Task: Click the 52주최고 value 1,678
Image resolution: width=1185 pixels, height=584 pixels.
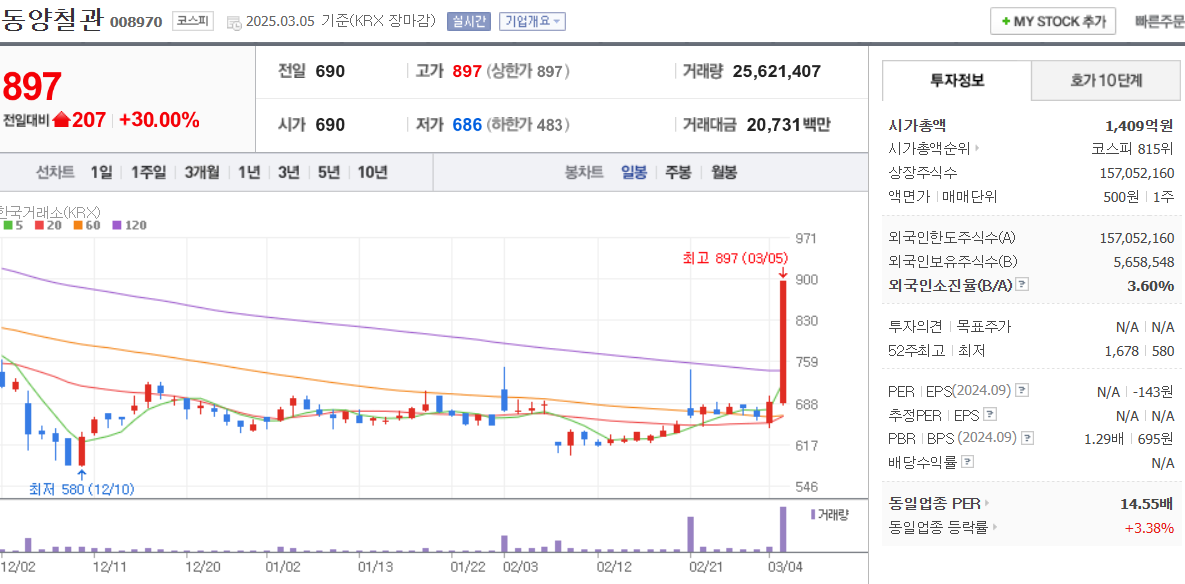Action: click(1121, 351)
